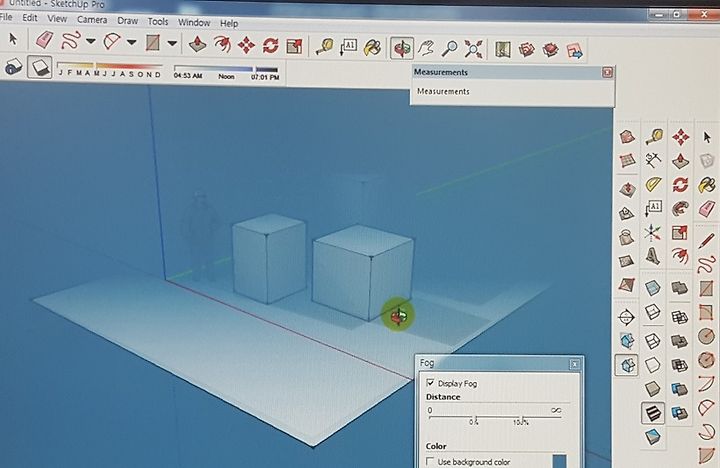Image resolution: width=720 pixels, height=468 pixels.
Task: Select the Protractor tool
Action: click(653, 184)
